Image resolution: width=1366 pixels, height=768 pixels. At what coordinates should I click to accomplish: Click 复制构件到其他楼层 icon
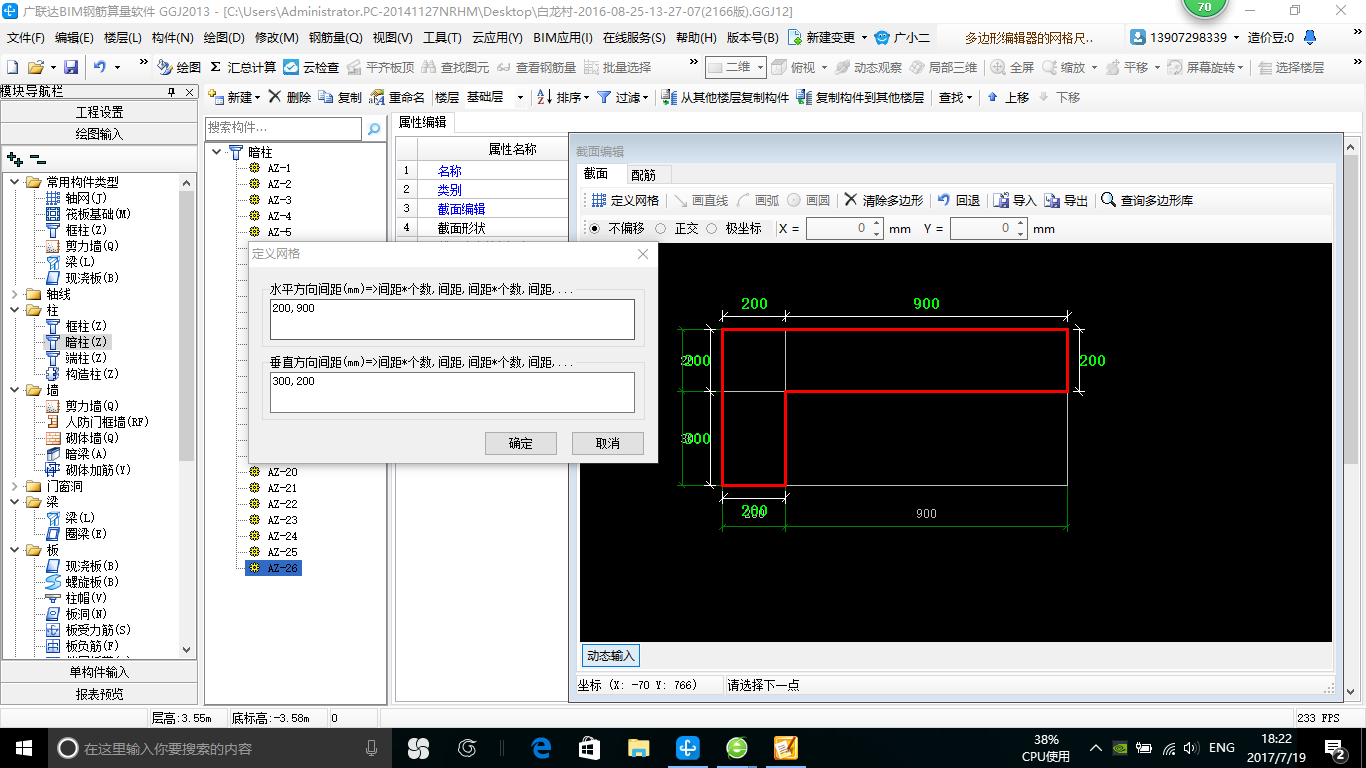[x=804, y=97]
